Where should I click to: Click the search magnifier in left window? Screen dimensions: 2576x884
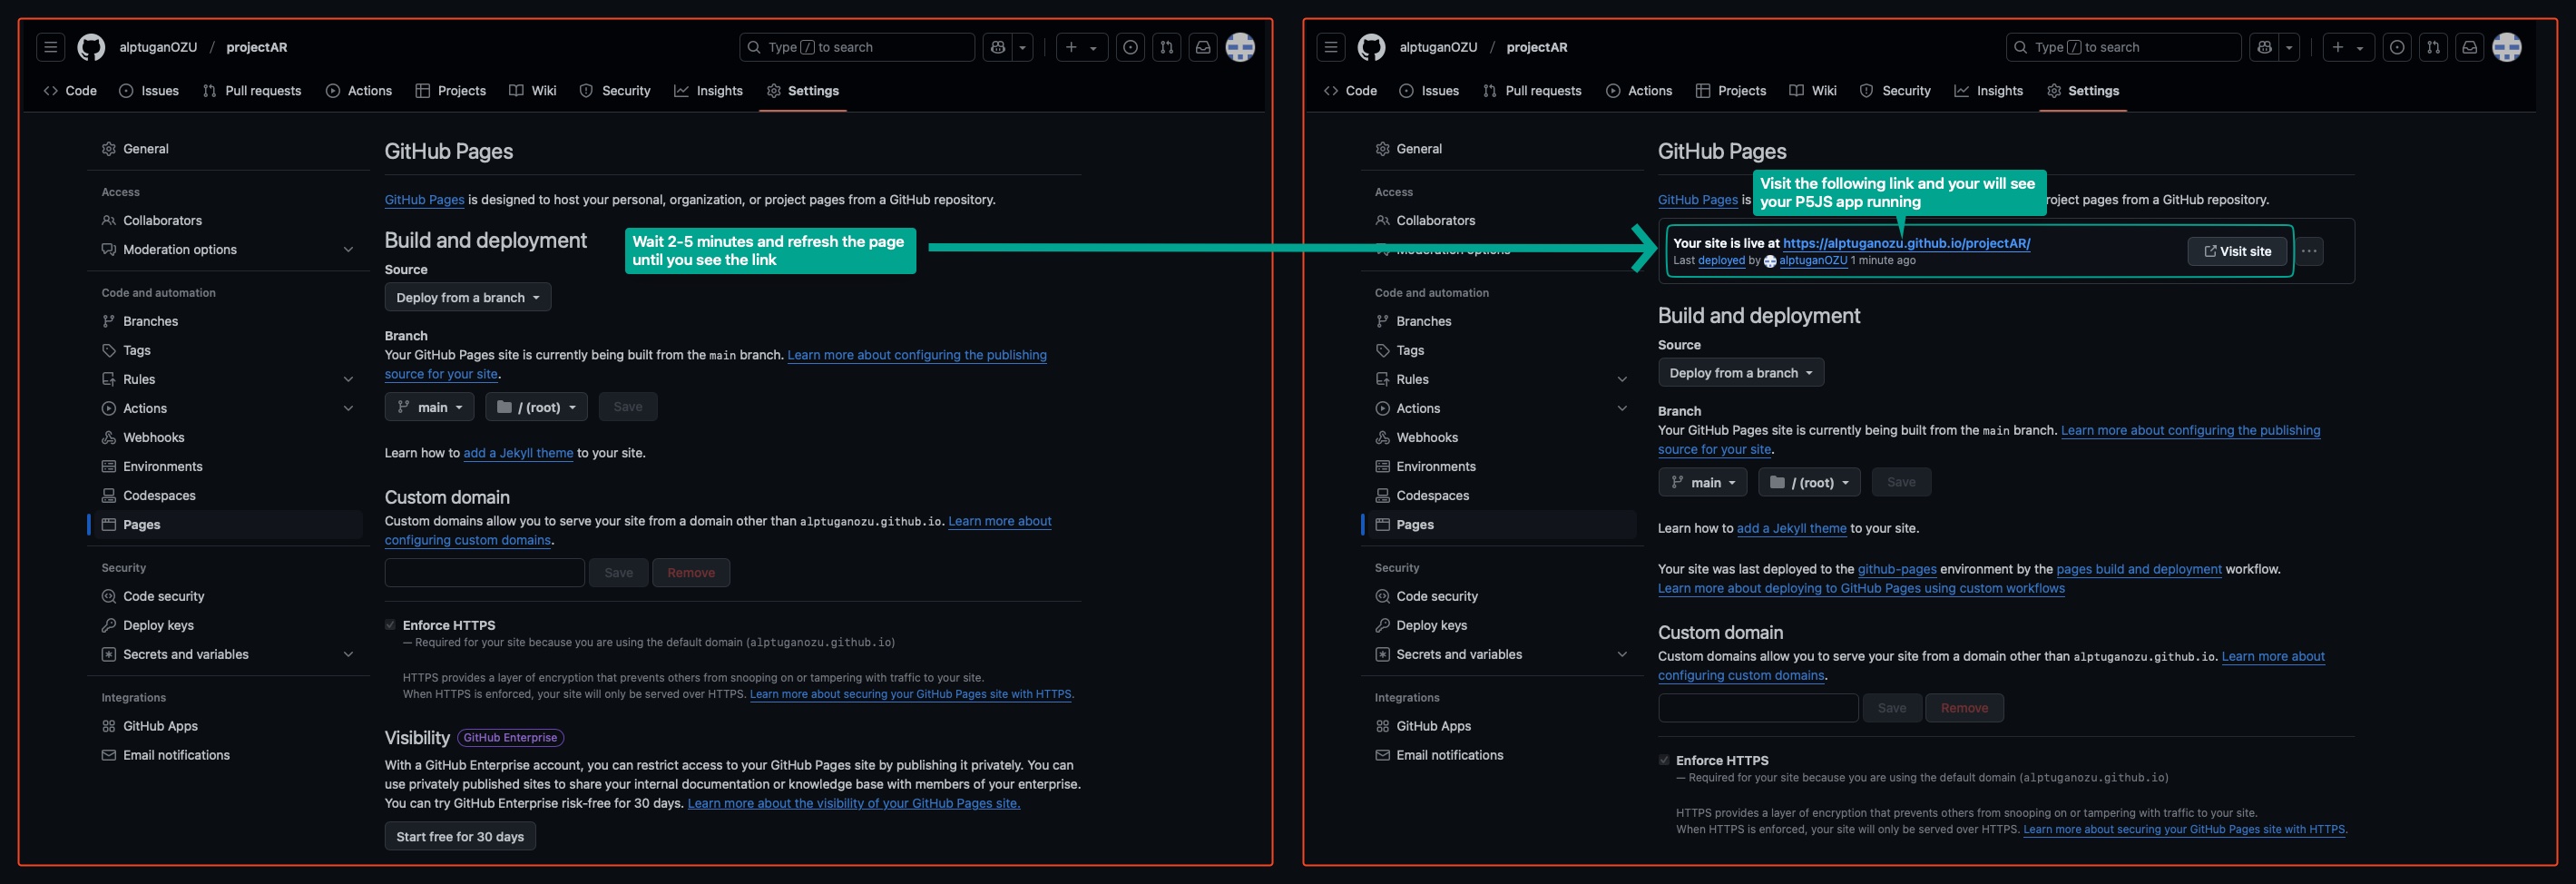tap(754, 47)
